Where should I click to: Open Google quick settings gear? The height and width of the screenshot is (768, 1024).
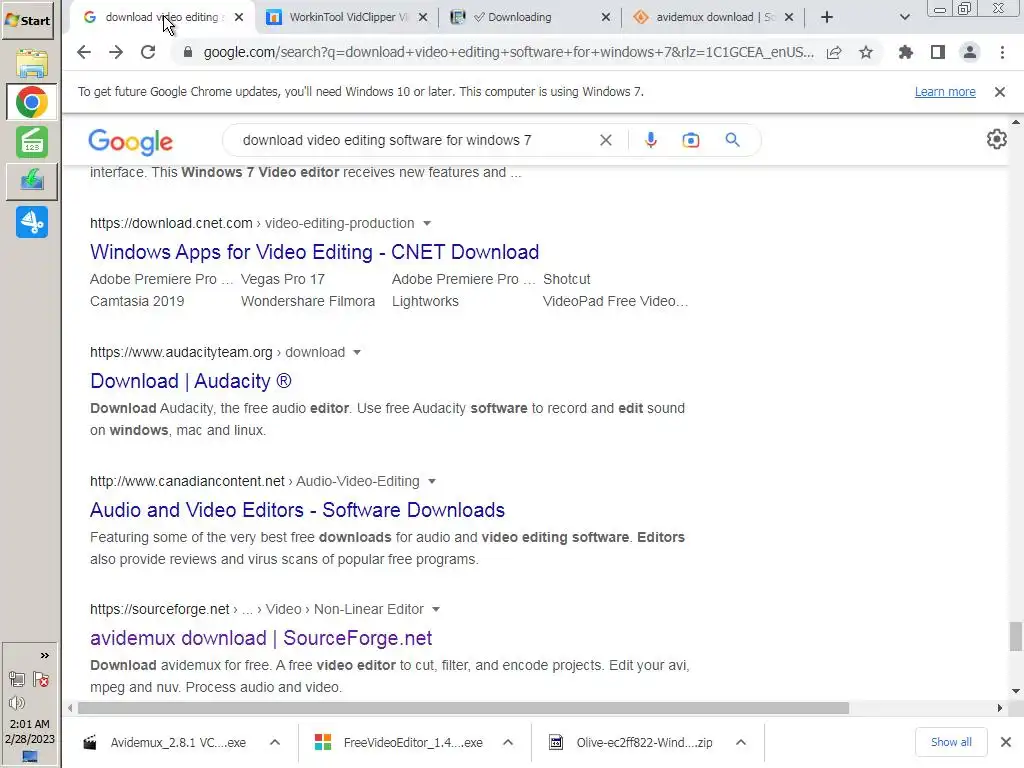point(997,139)
